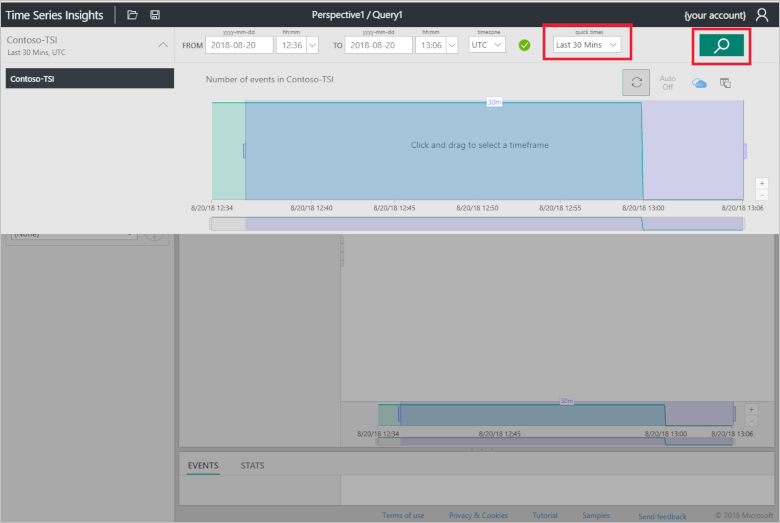Switch to the STATS tab
780x523 pixels.
tap(252, 465)
